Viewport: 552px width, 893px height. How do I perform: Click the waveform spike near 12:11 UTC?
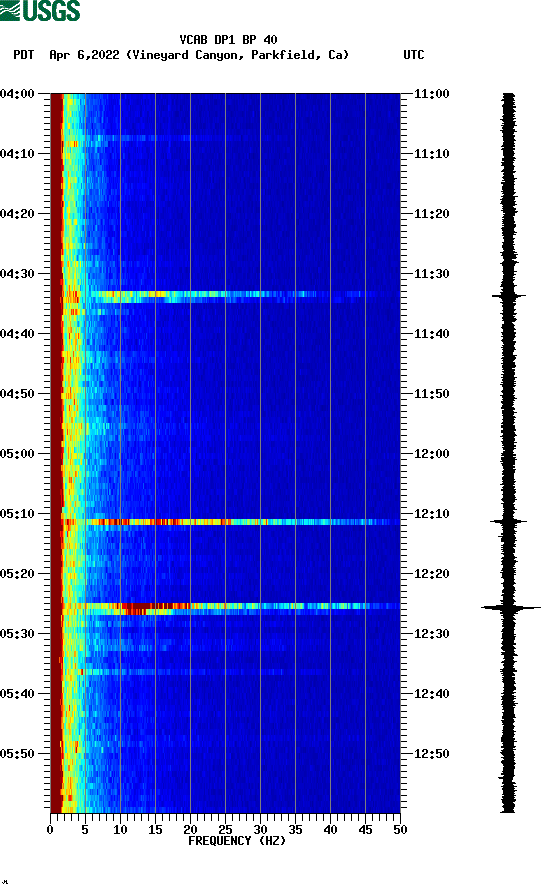click(509, 521)
